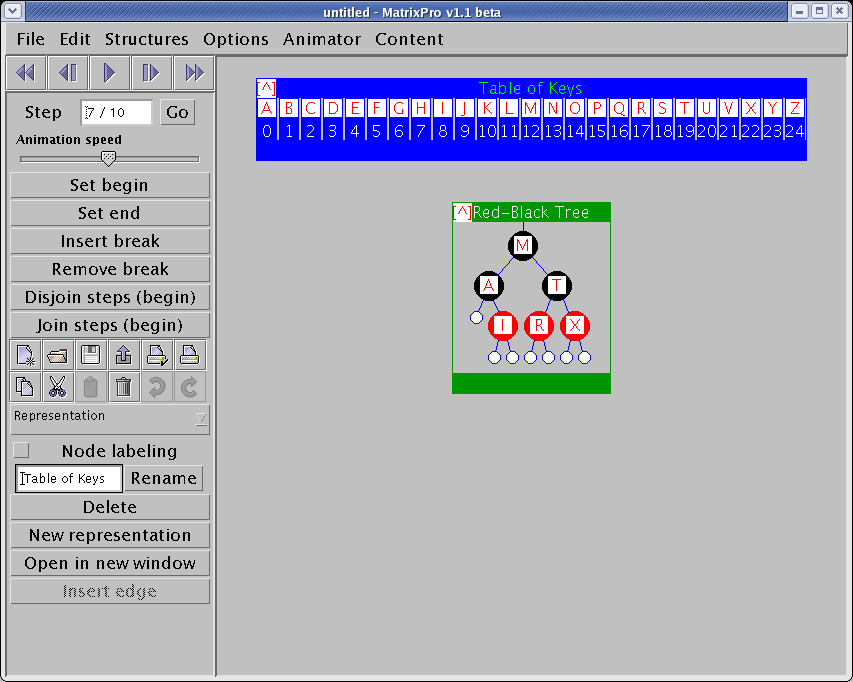Click the greyed-out Undo arrow icon

click(x=157, y=387)
